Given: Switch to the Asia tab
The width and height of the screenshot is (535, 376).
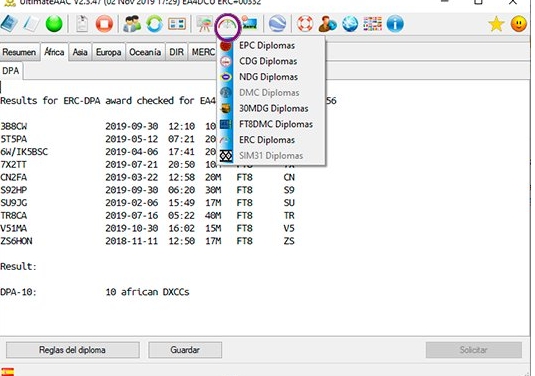Looking at the screenshot, I should tap(80, 52).
